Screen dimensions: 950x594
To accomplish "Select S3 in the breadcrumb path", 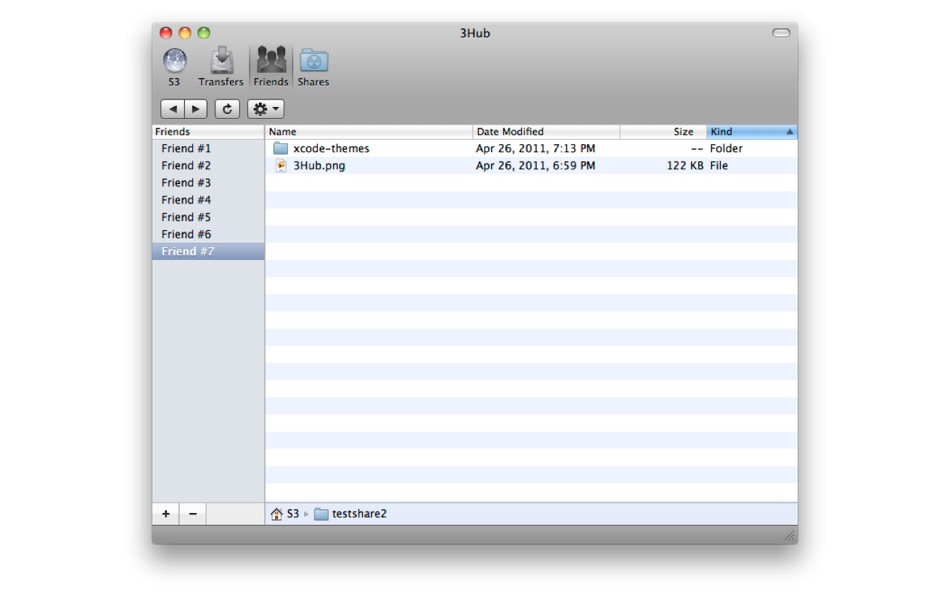I will click(293, 514).
